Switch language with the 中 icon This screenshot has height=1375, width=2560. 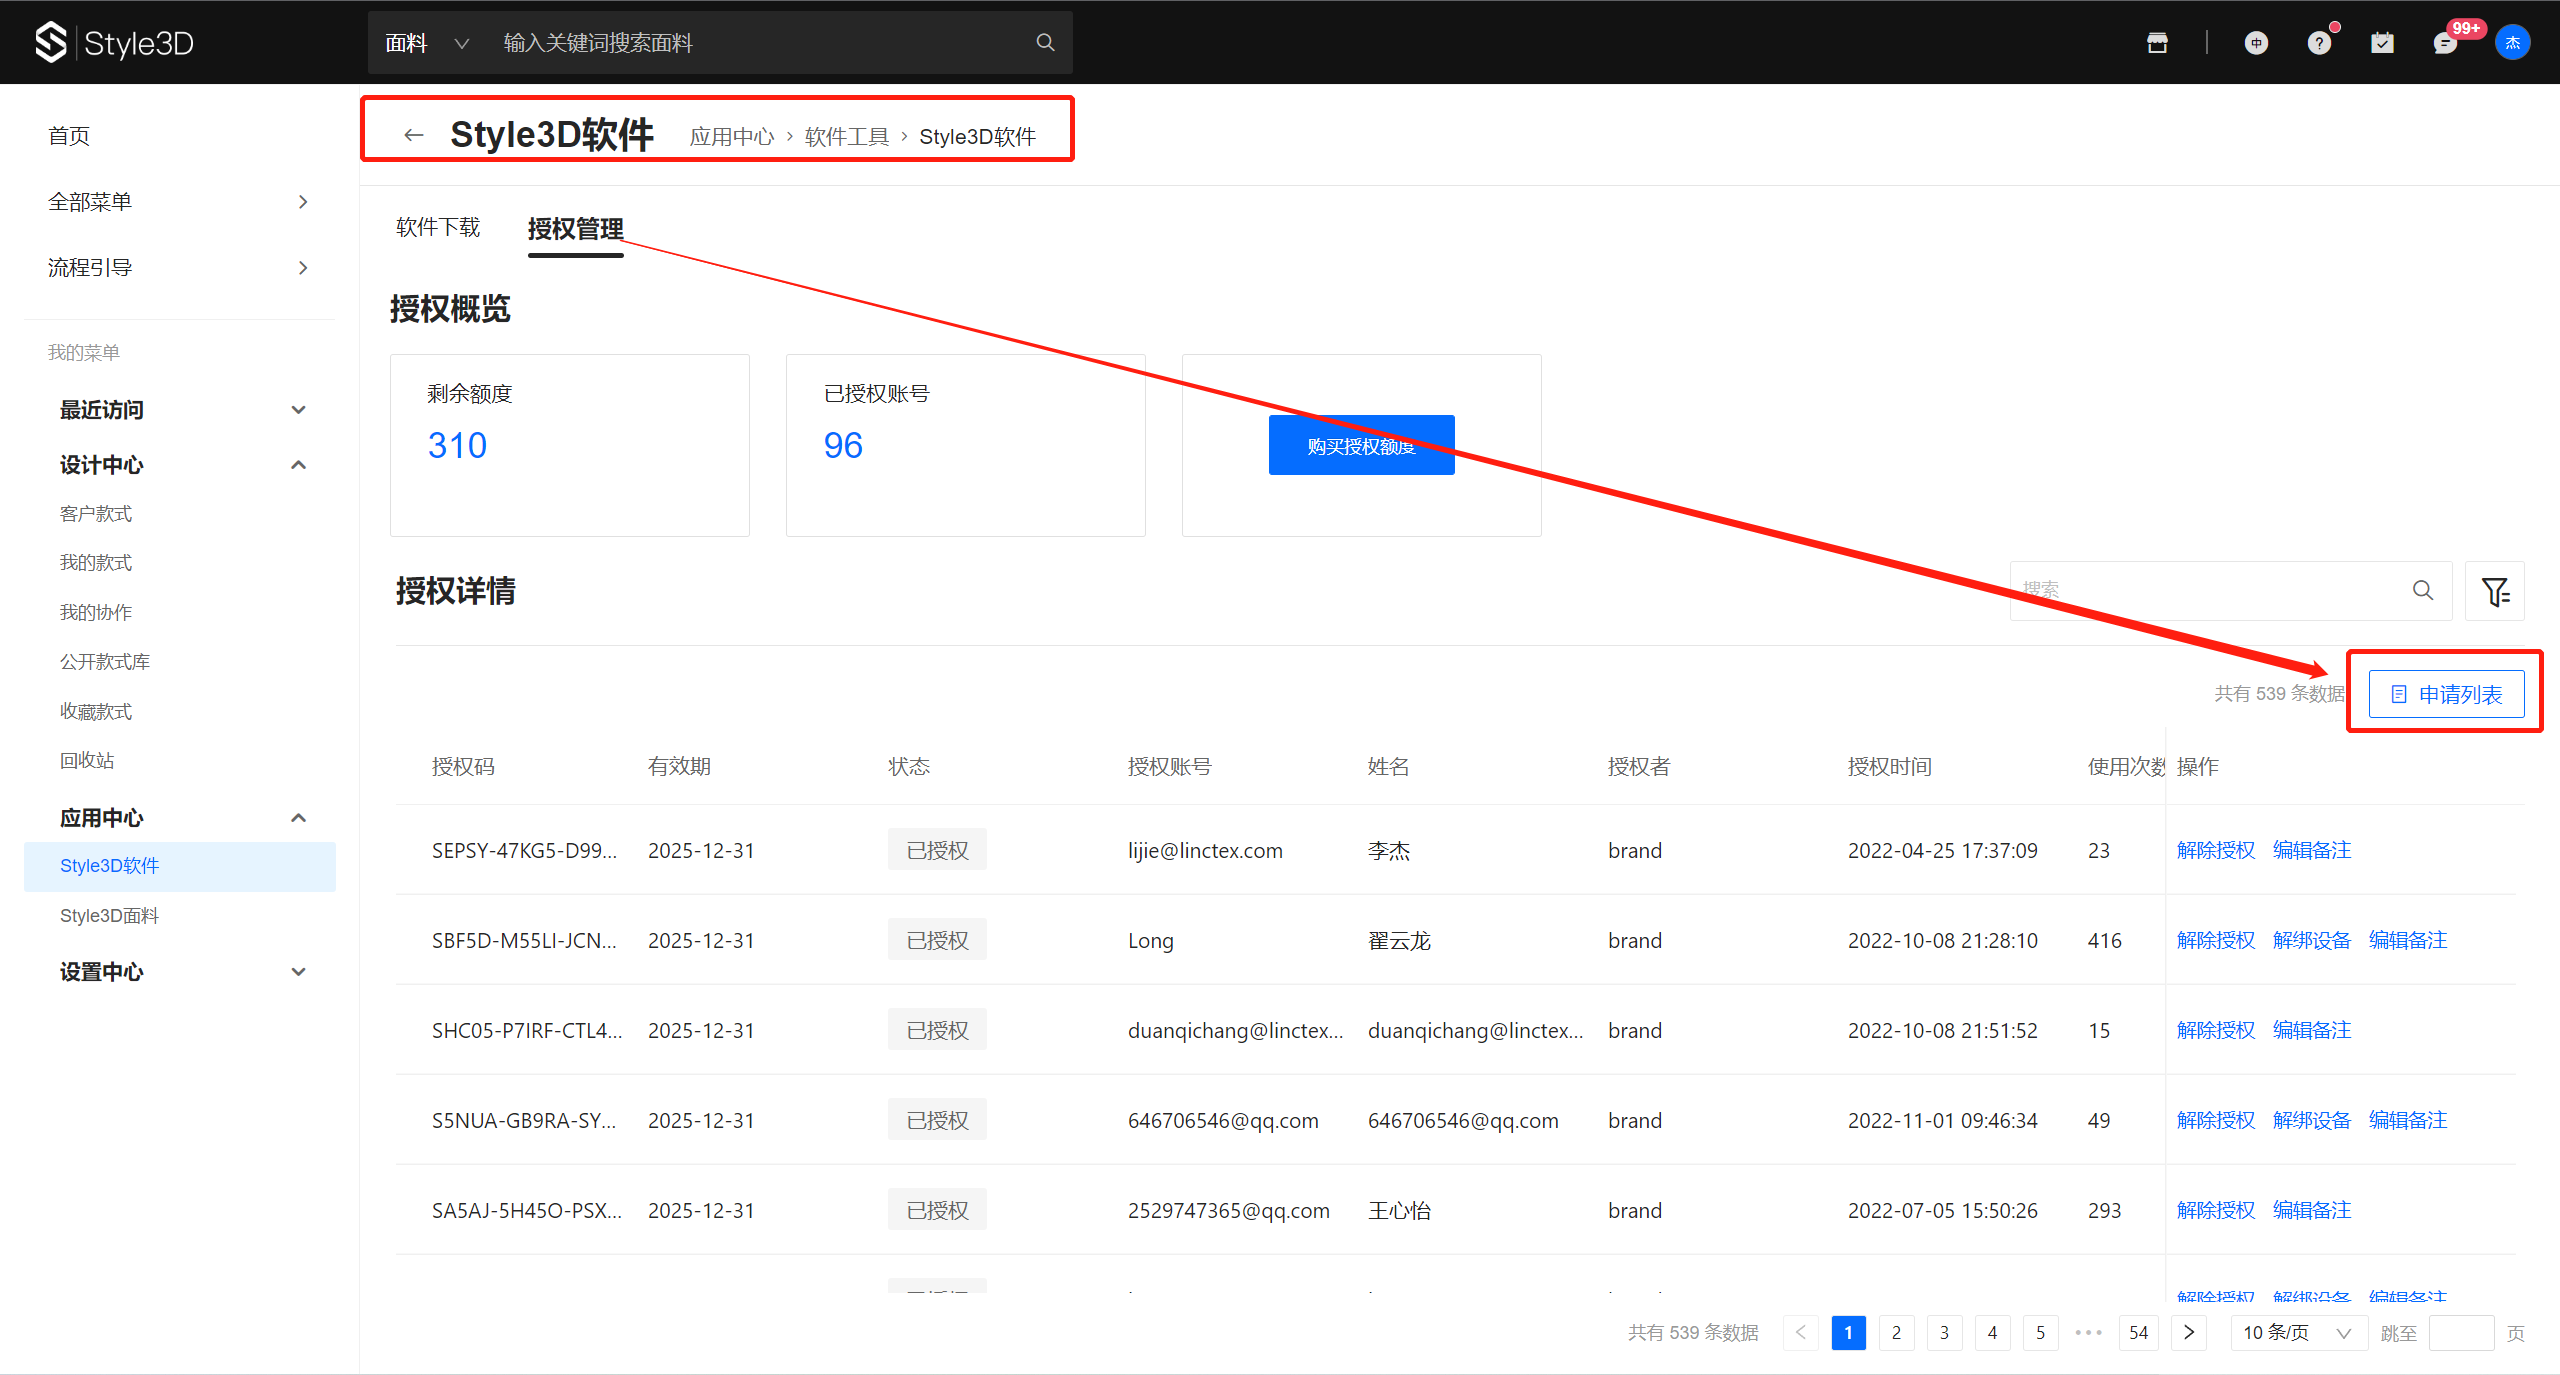[2256, 42]
